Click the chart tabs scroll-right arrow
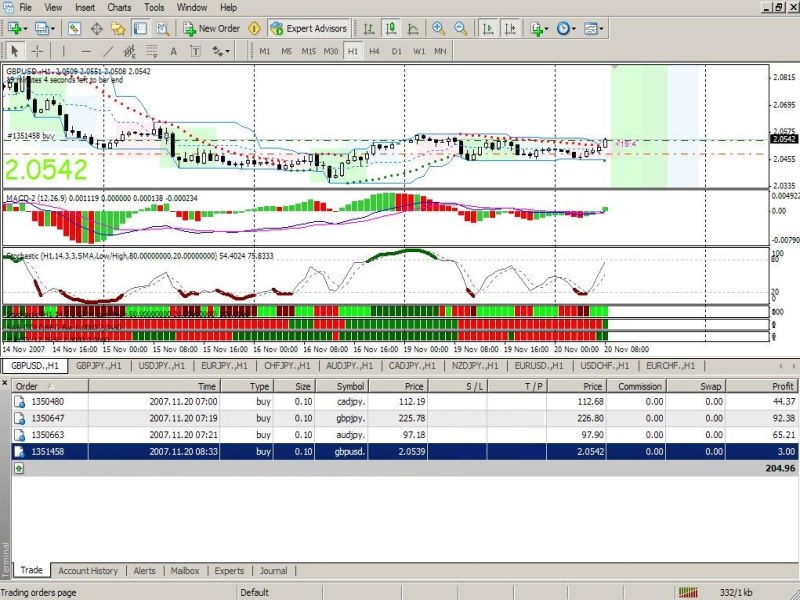 [793, 366]
